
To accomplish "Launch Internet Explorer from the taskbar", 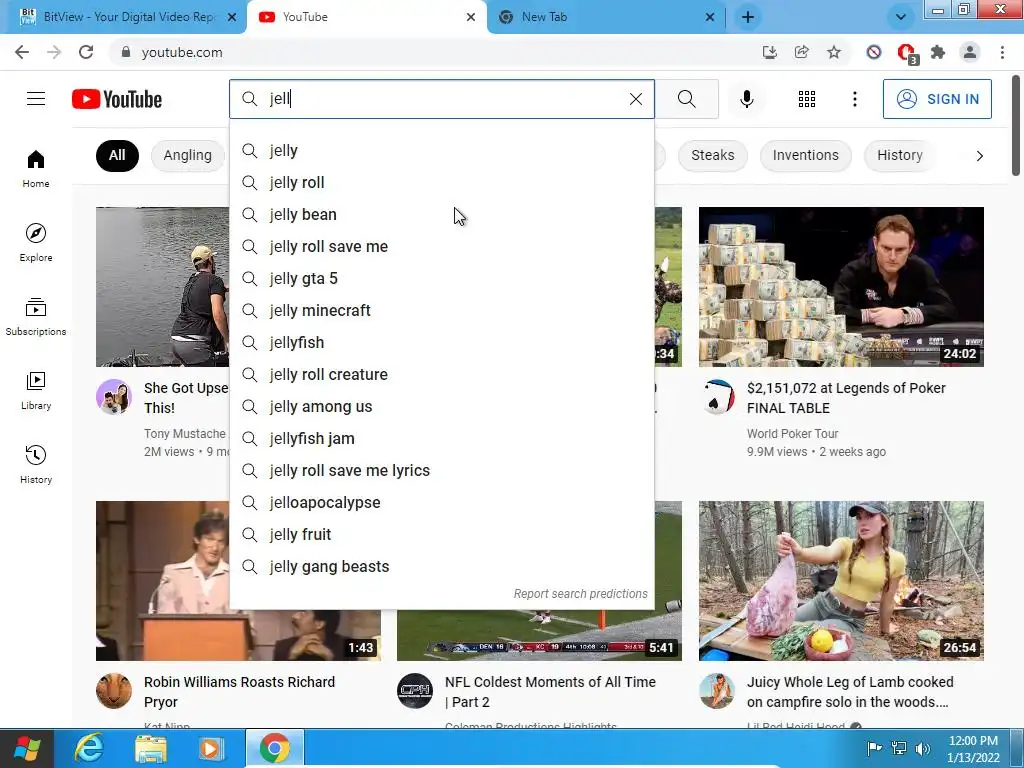I will [89, 748].
